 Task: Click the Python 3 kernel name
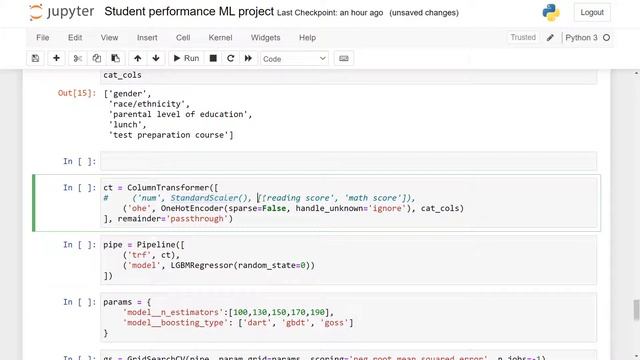581,38
